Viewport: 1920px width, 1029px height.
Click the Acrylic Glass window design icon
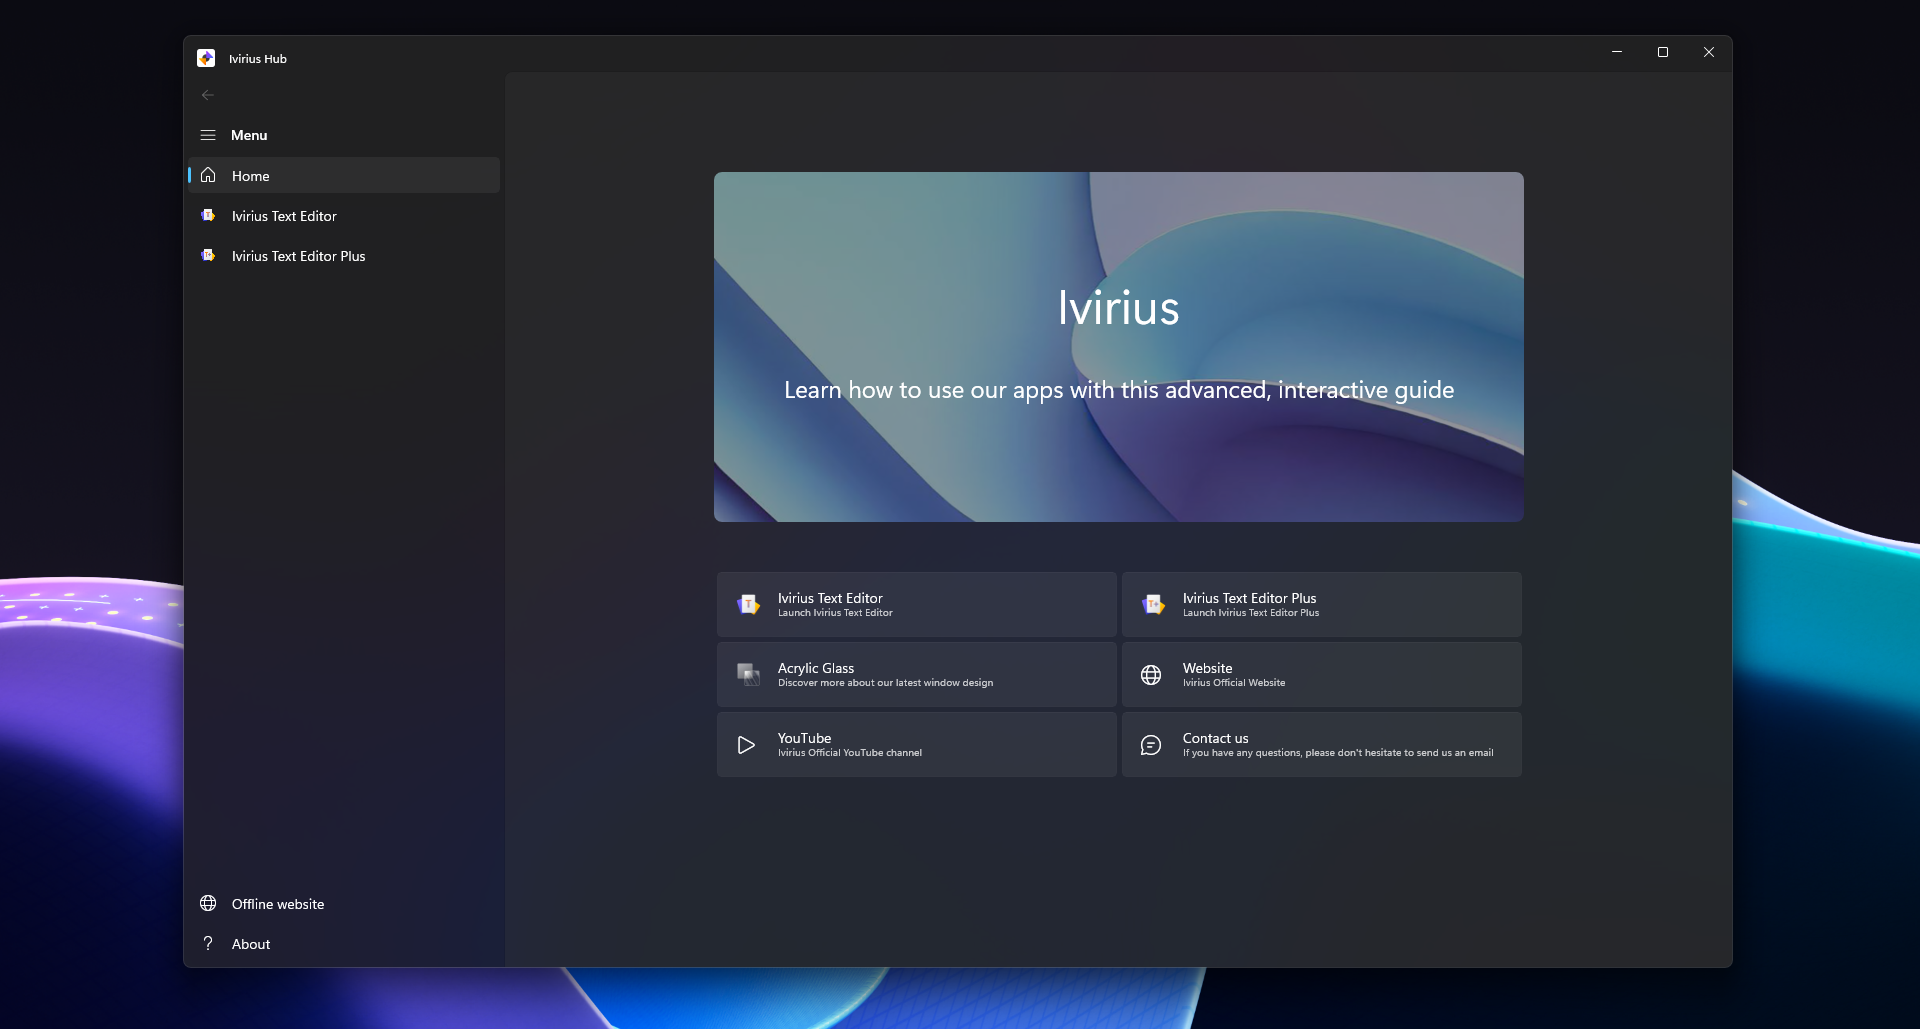pos(748,674)
